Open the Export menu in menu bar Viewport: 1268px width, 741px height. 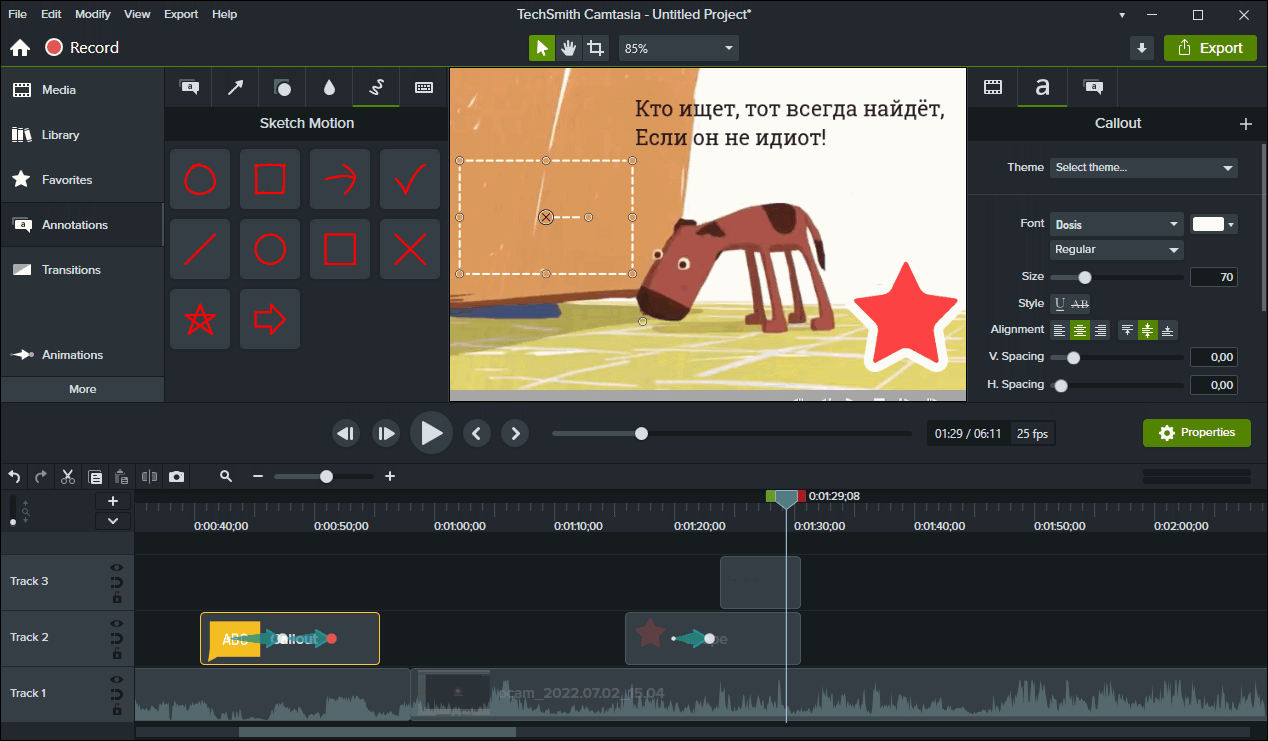[x=181, y=14]
